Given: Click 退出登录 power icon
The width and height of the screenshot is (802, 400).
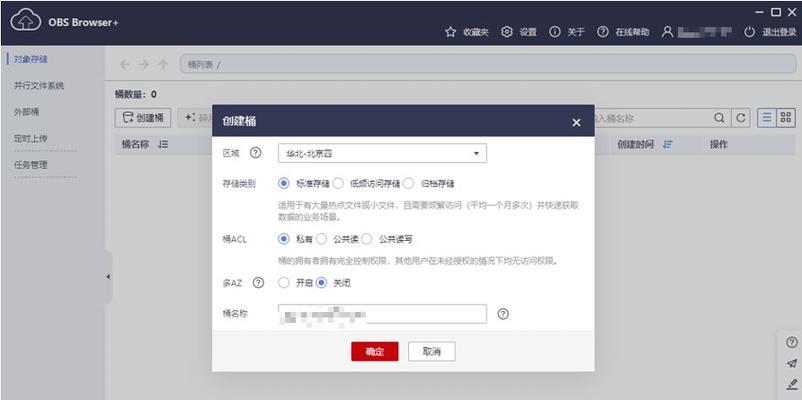Looking at the screenshot, I should pyautogui.click(x=749, y=32).
